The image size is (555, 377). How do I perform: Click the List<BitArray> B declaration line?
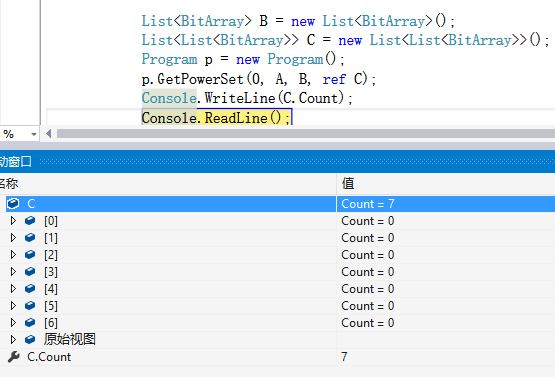[298, 21]
